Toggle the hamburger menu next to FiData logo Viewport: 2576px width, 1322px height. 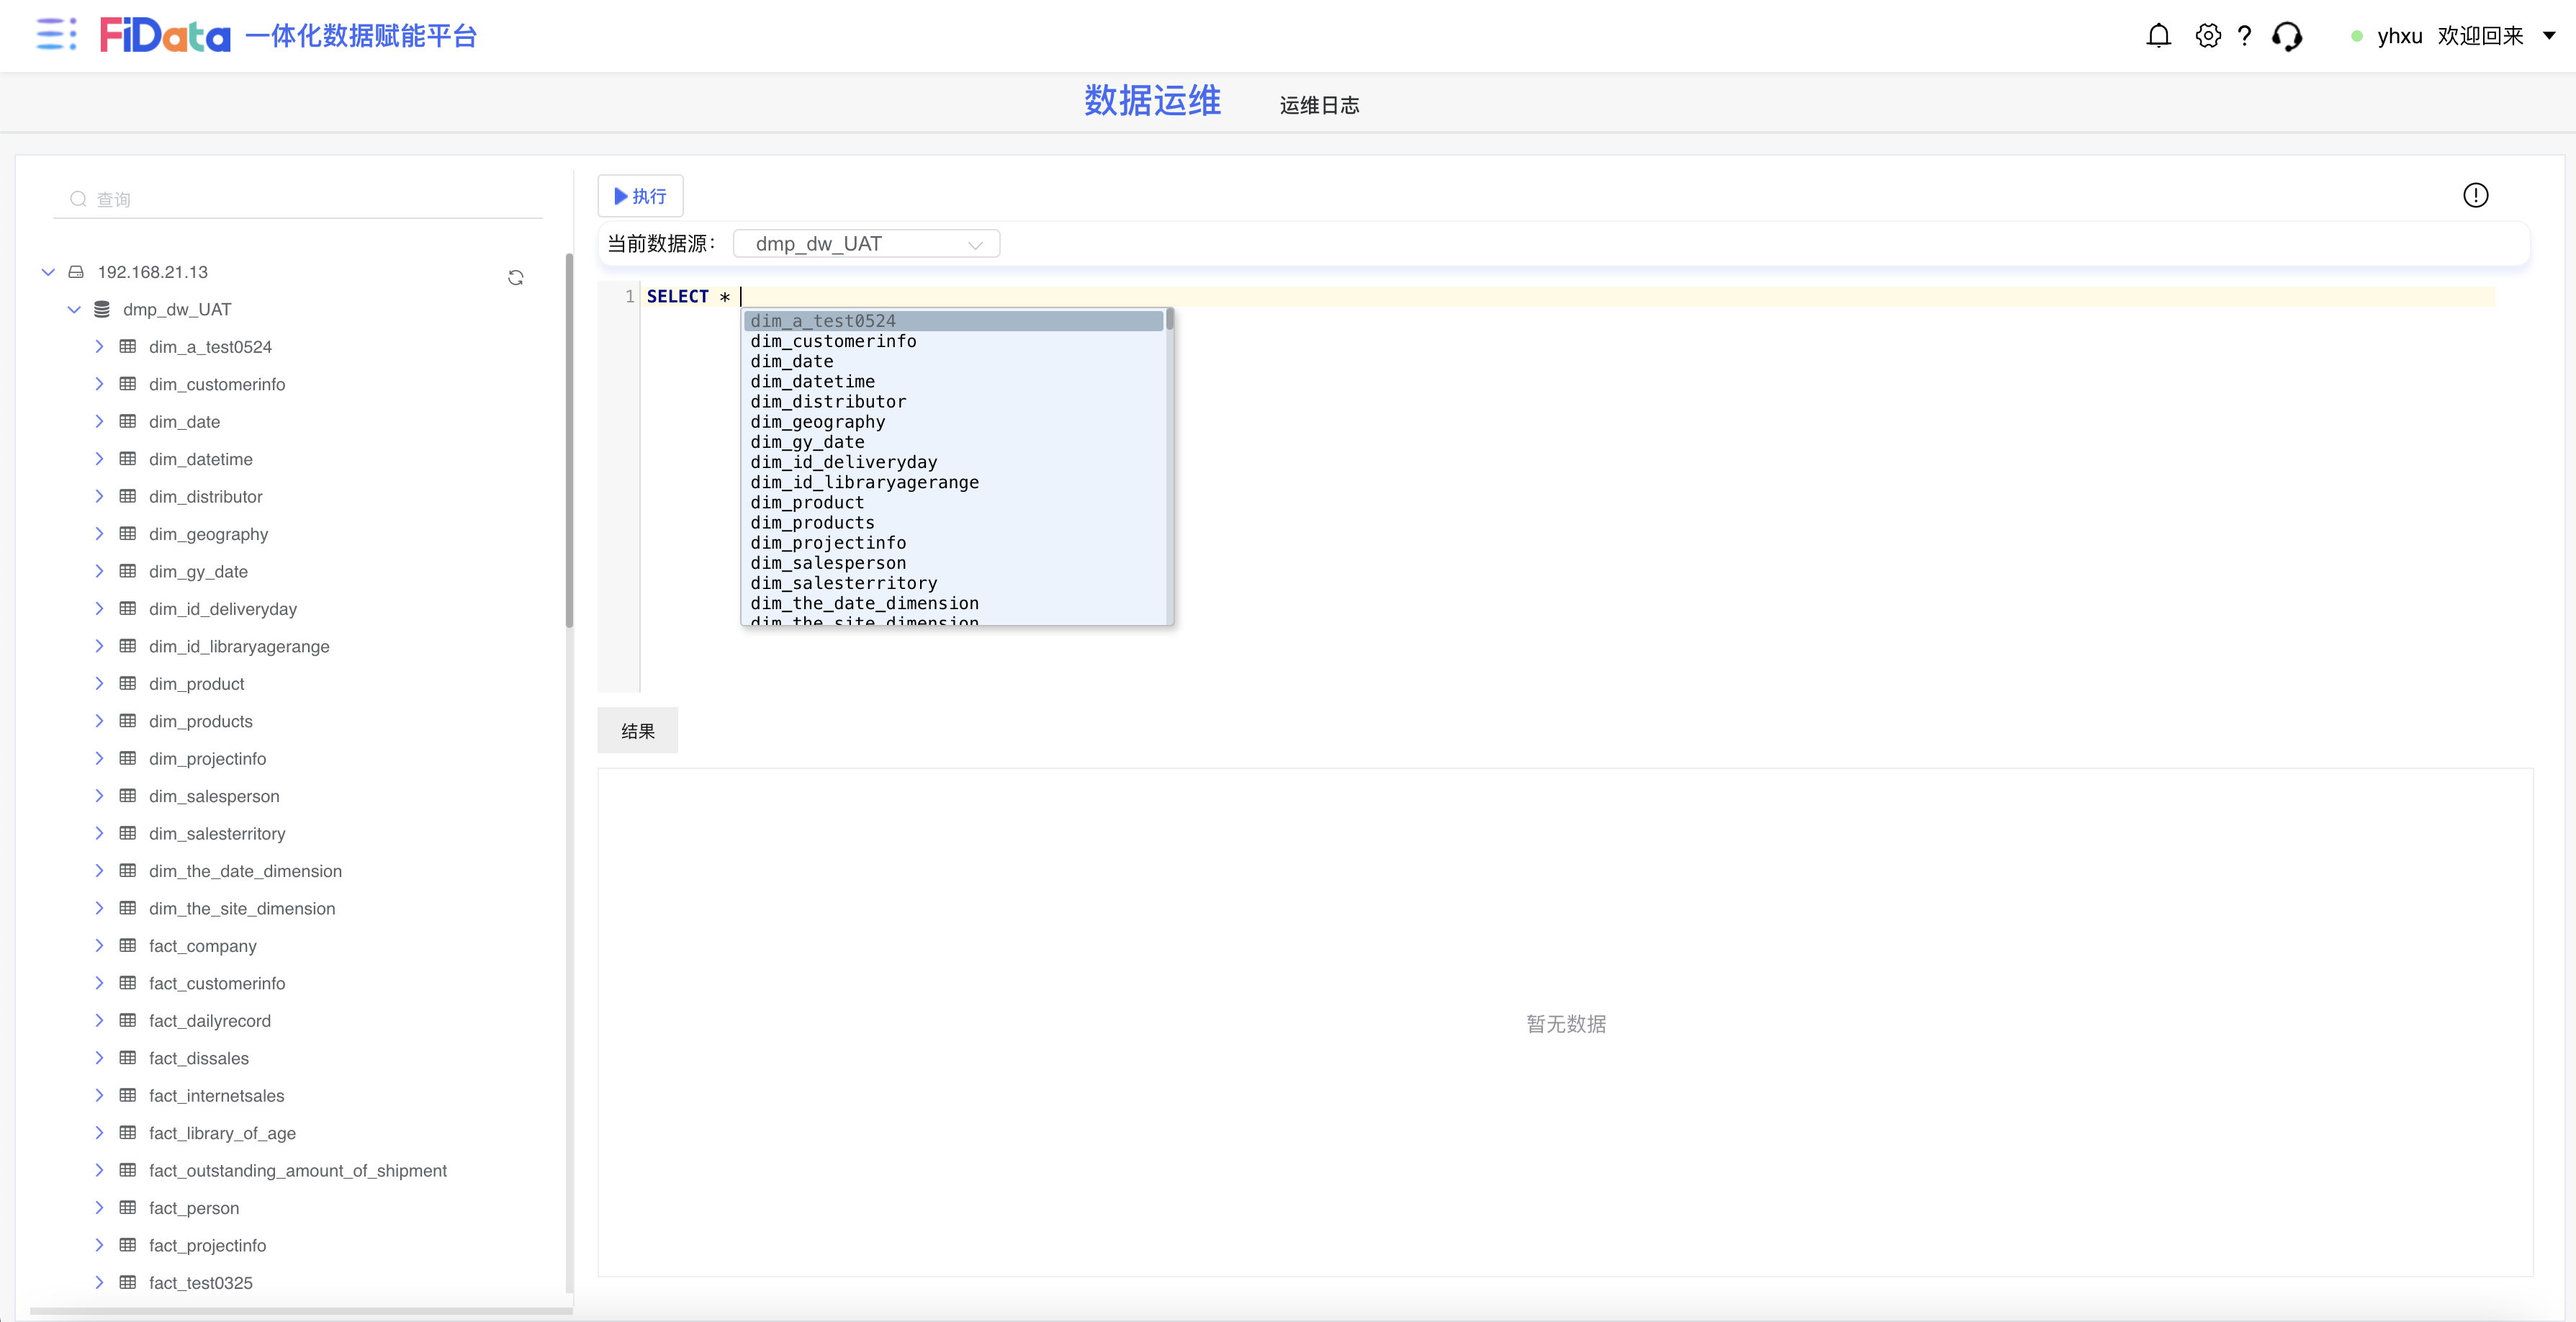(56, 34)
